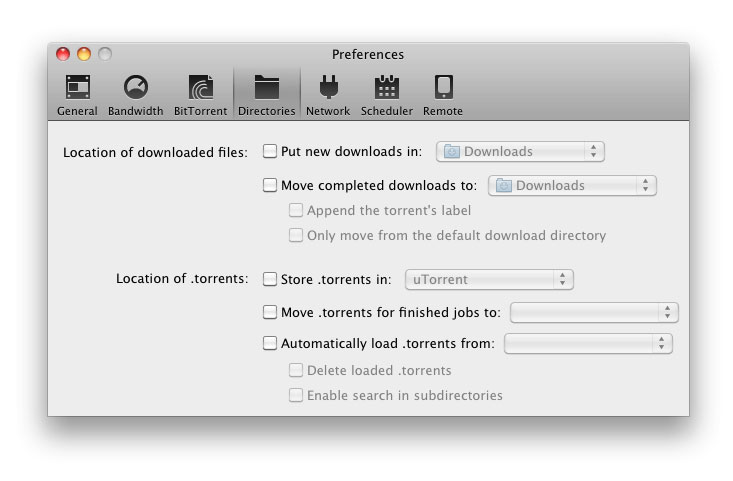Screen dimensions: 733x481
Task: Open the automatic load folder dropdown
Action: tap(588, 343)
